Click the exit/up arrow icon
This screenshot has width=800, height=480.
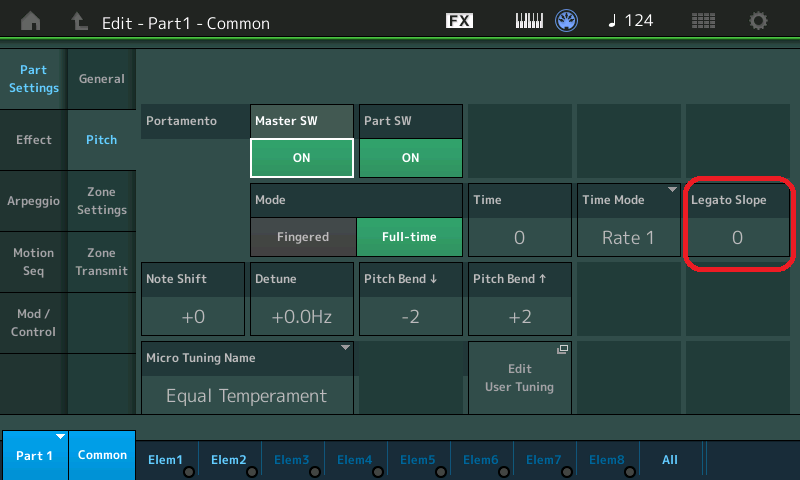tap(79, 21)
